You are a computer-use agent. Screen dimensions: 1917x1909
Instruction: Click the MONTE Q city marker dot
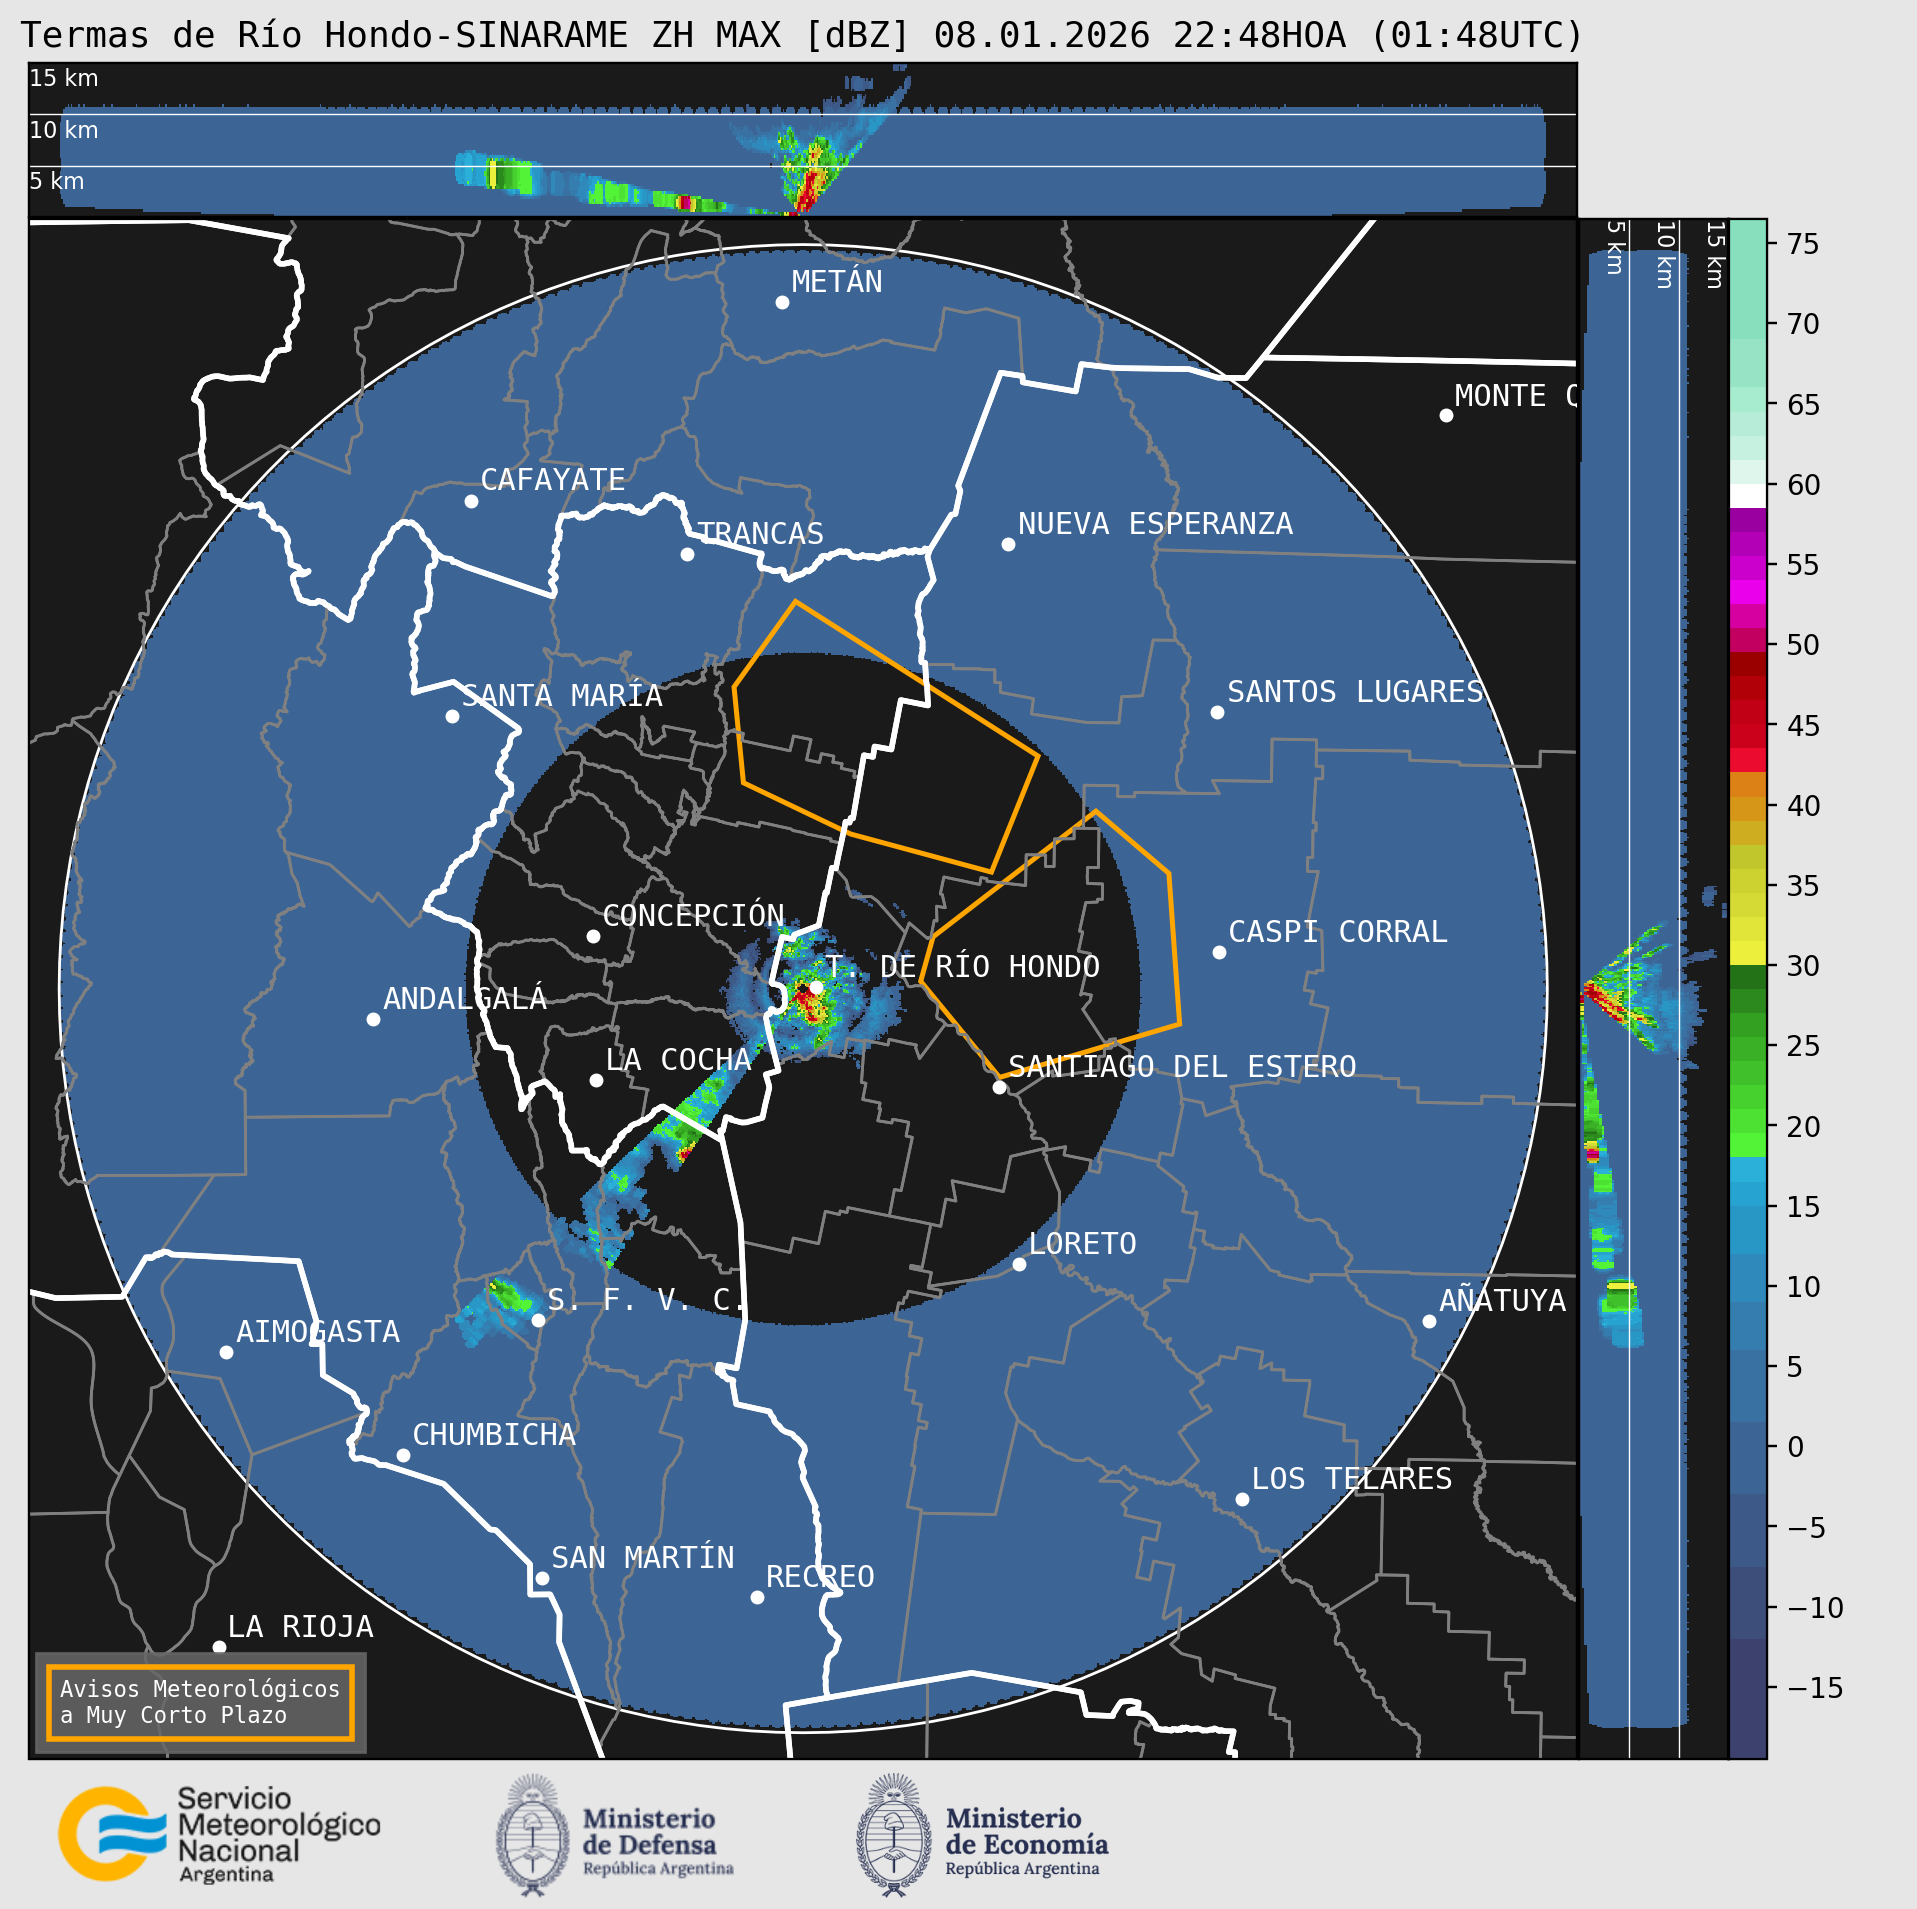click(x=1446, y=415)
